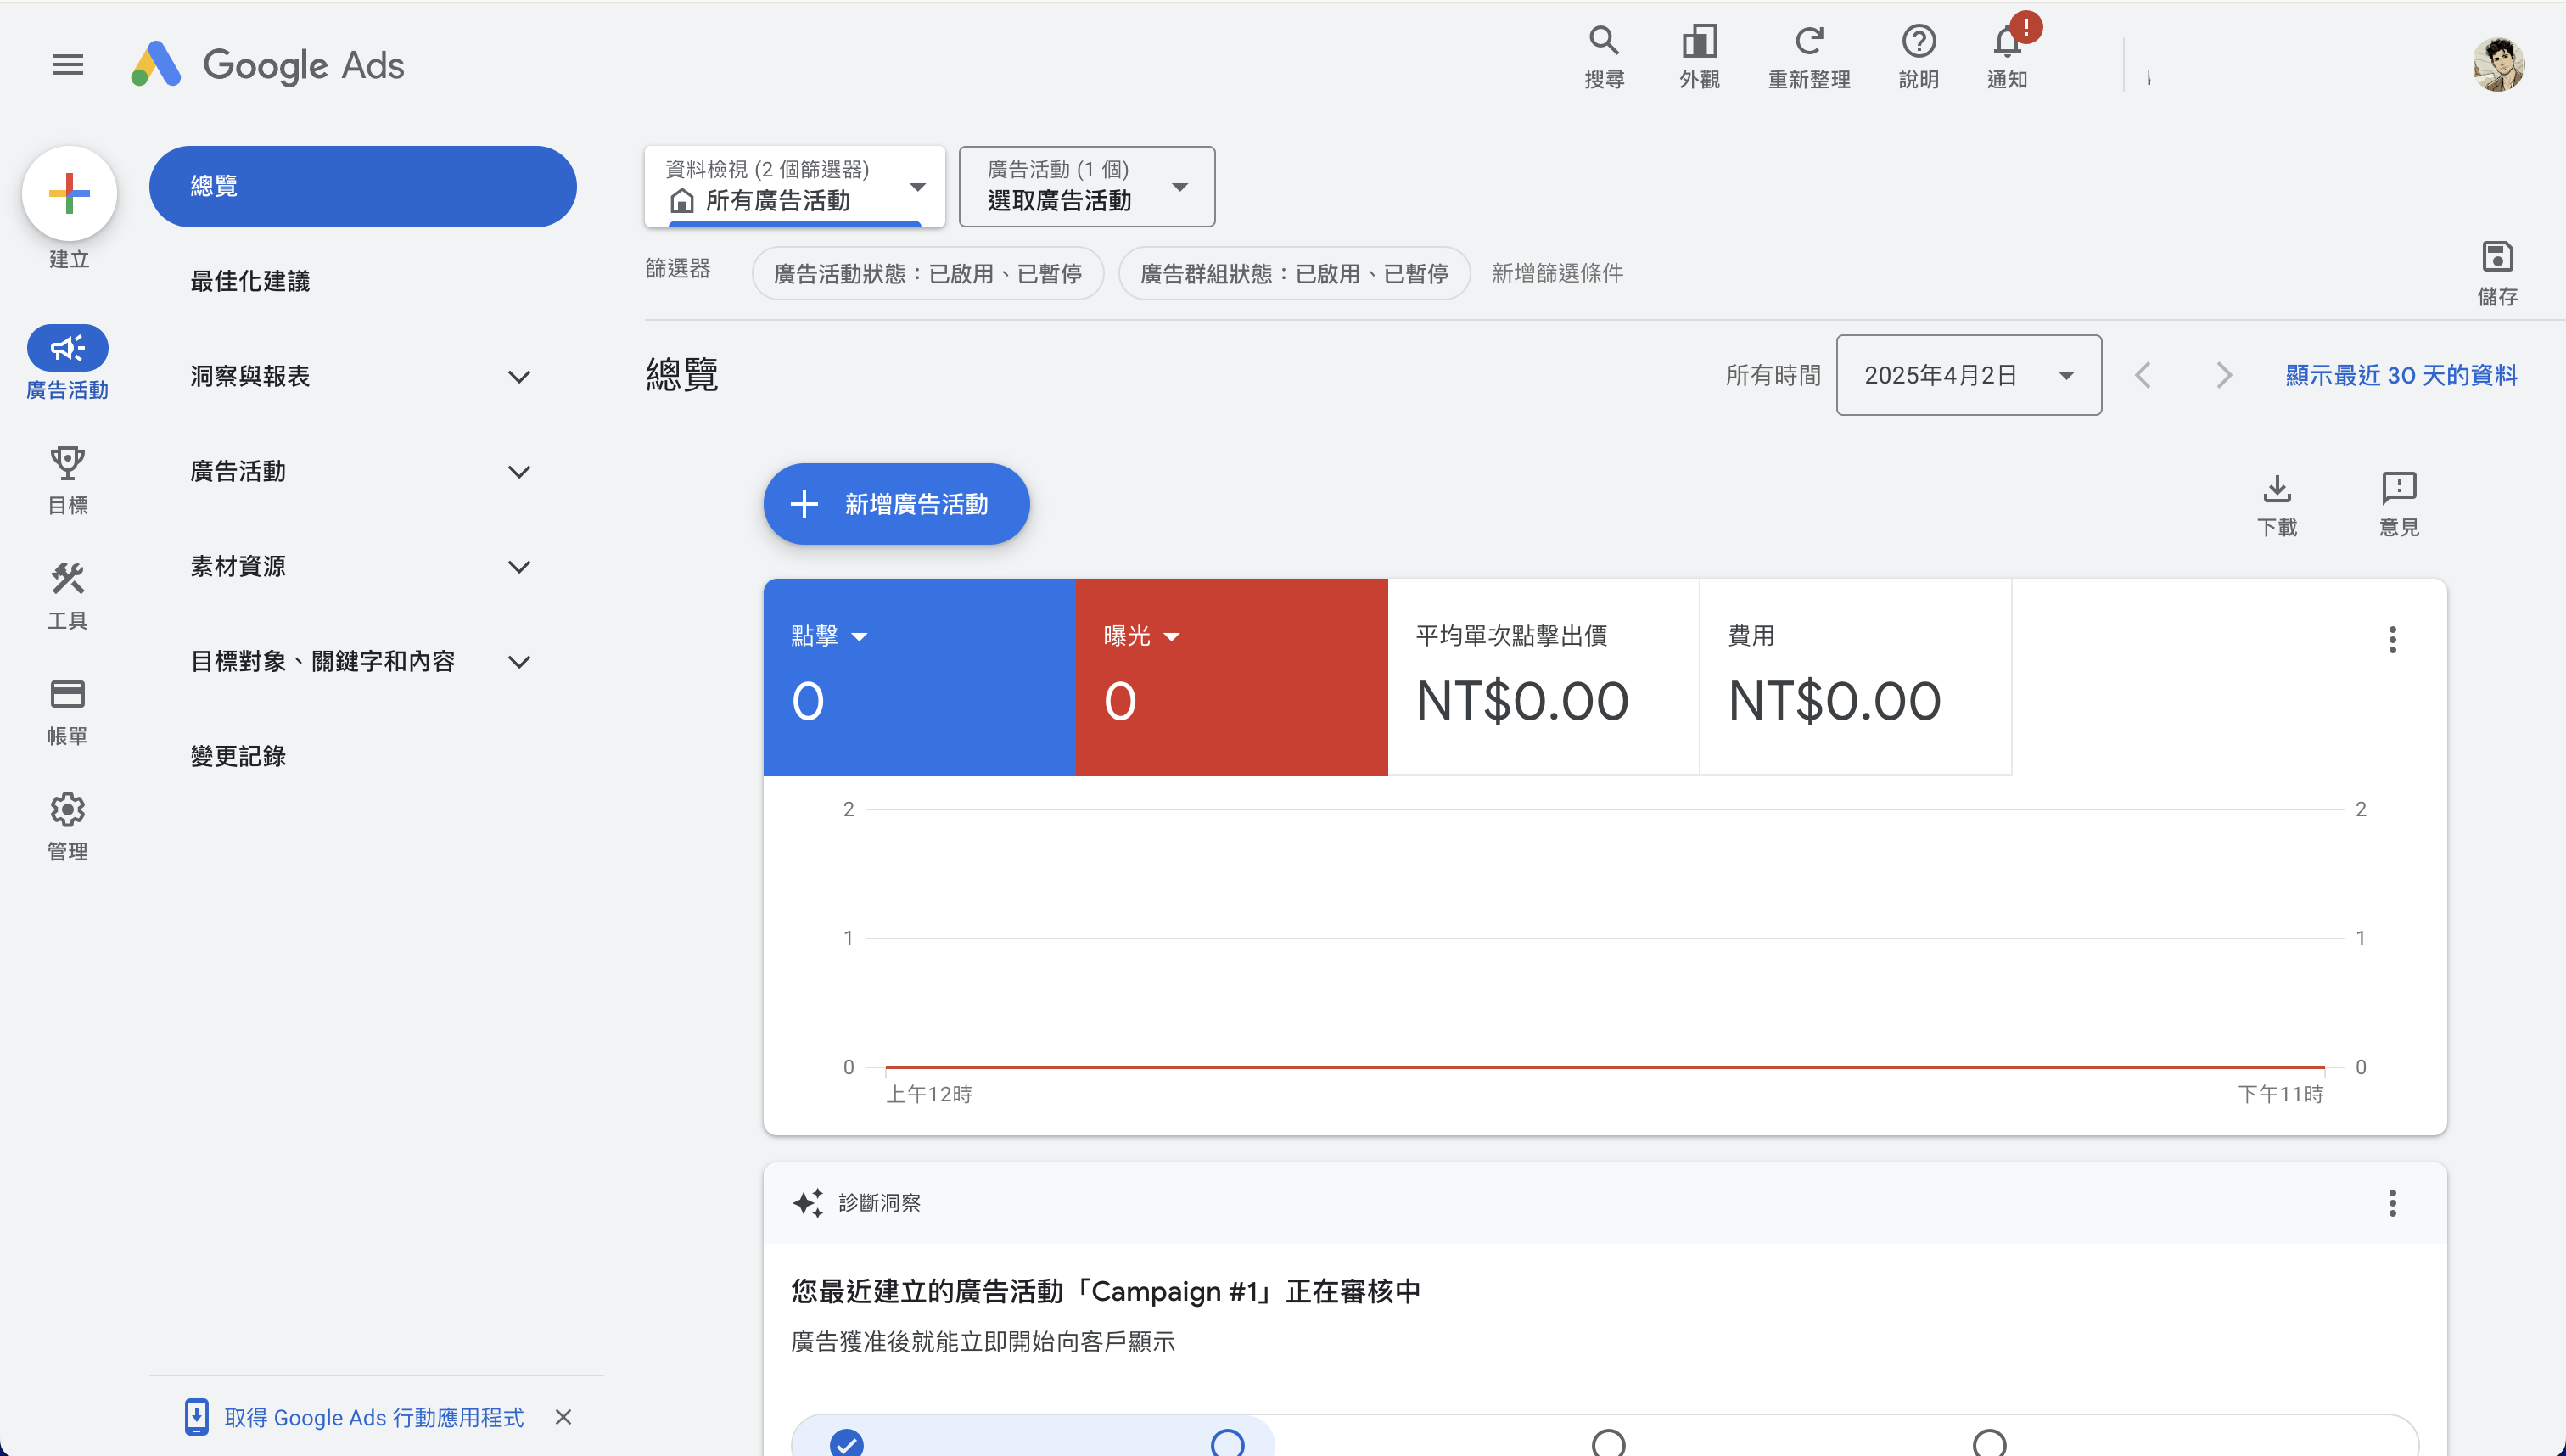Open the account profile avatar
2566x1456 pixels.
point(2498,65)
